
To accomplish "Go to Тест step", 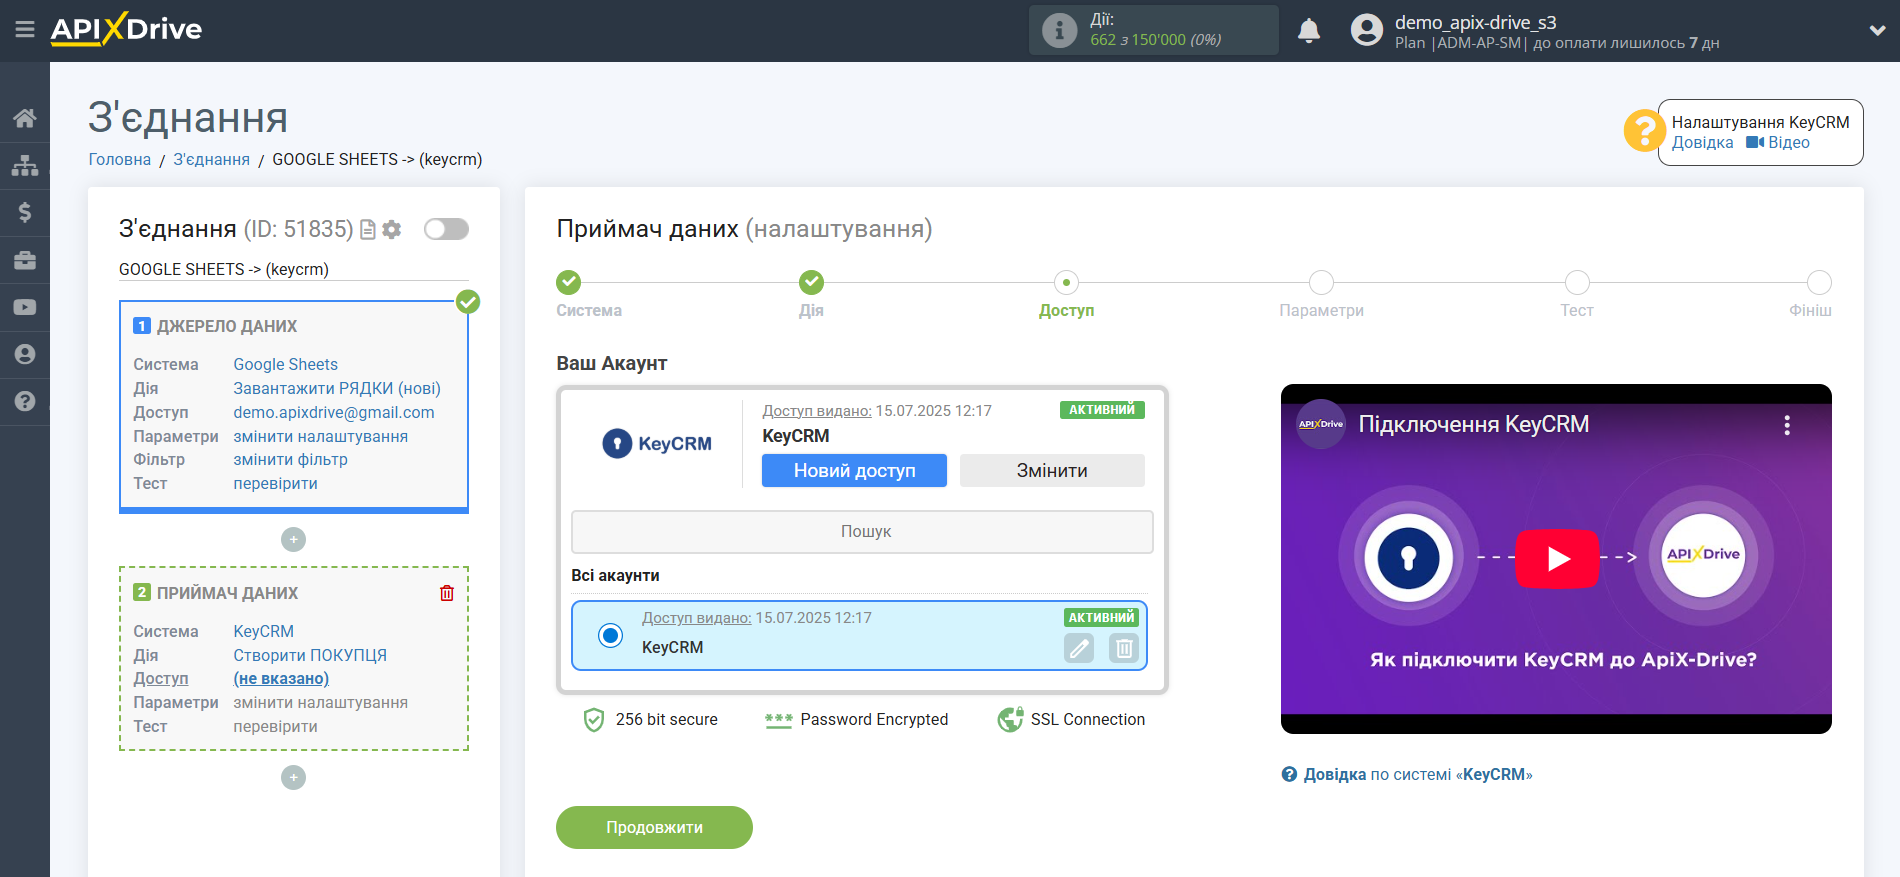I will tap(1577, 282).
